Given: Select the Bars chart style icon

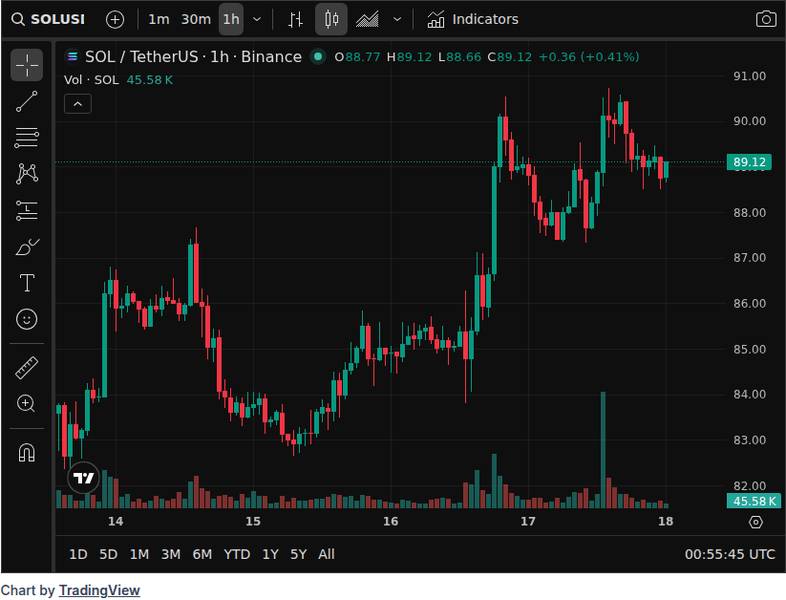Looking at the screenshot, I should click(296, 20).
